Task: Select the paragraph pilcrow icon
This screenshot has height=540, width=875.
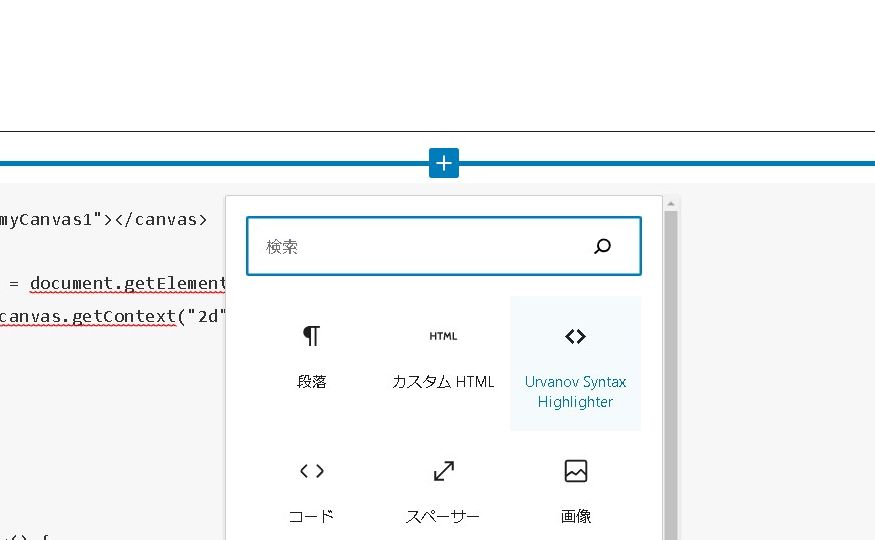Action: pos(311,336)
